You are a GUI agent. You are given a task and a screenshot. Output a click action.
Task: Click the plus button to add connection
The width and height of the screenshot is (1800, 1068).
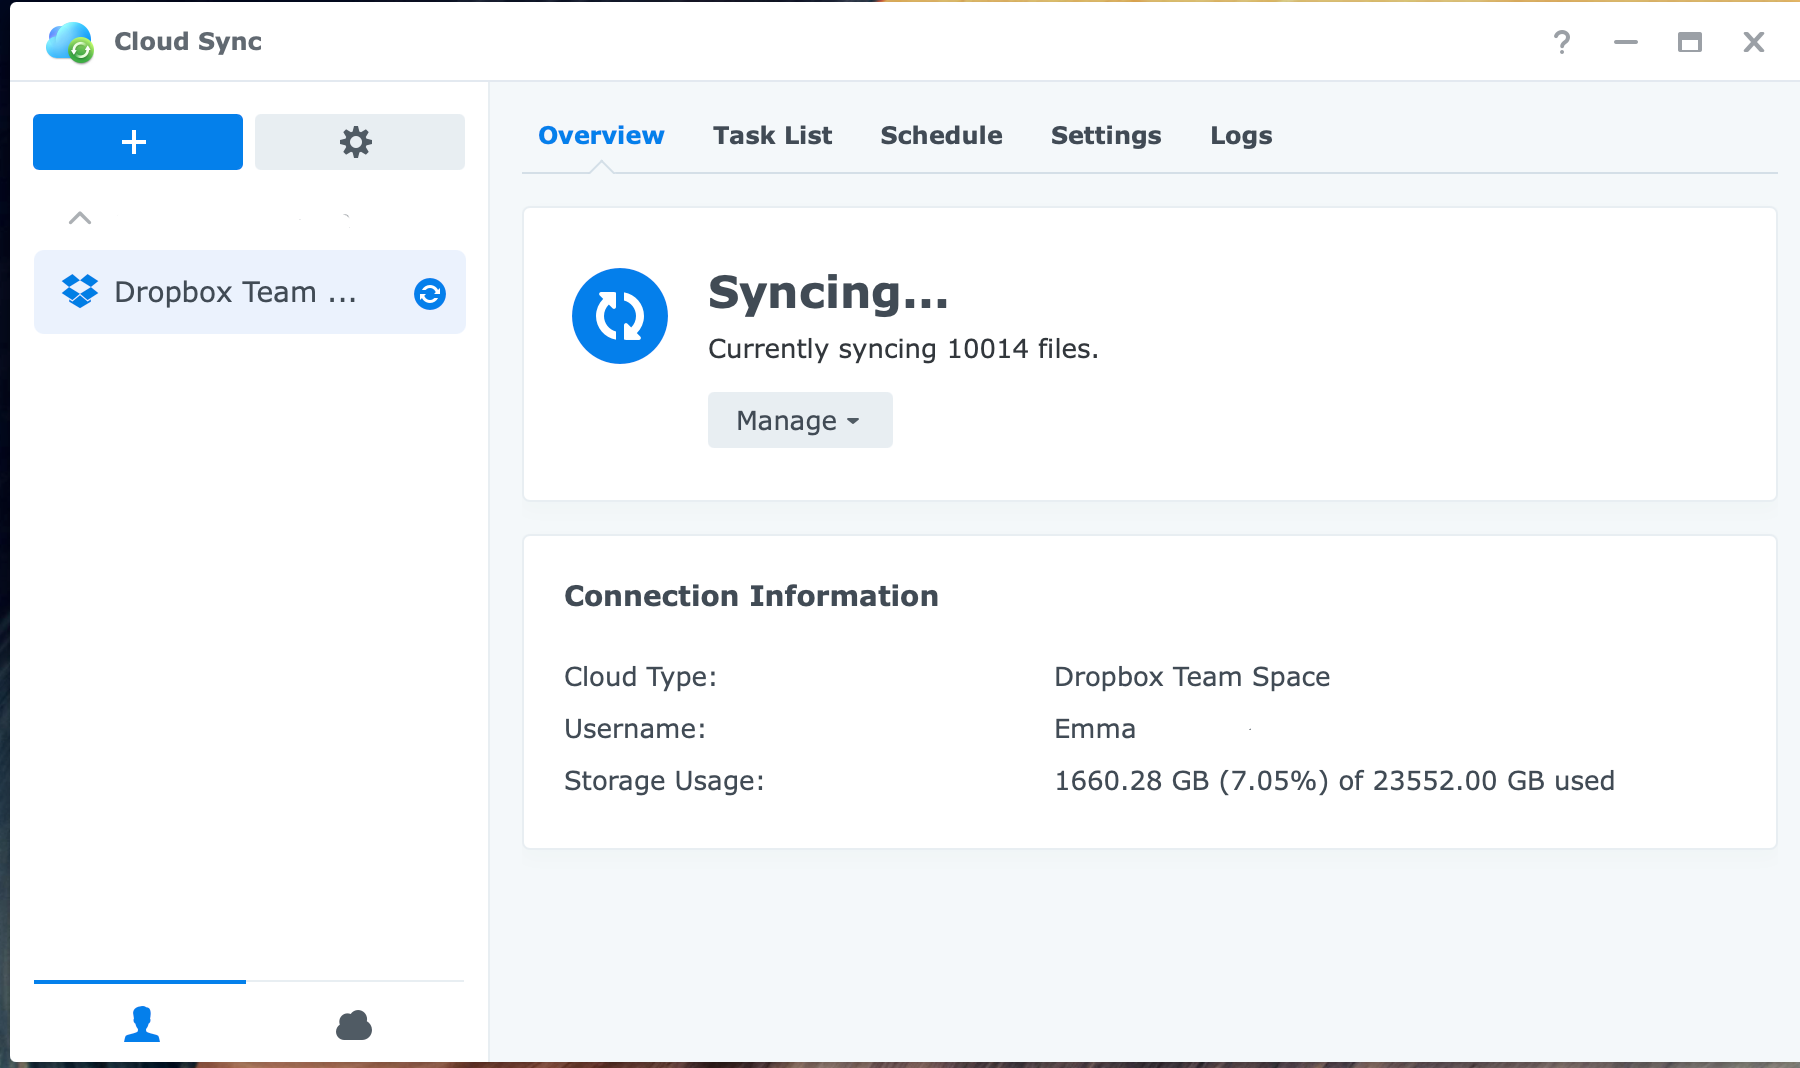pos(138,142)
